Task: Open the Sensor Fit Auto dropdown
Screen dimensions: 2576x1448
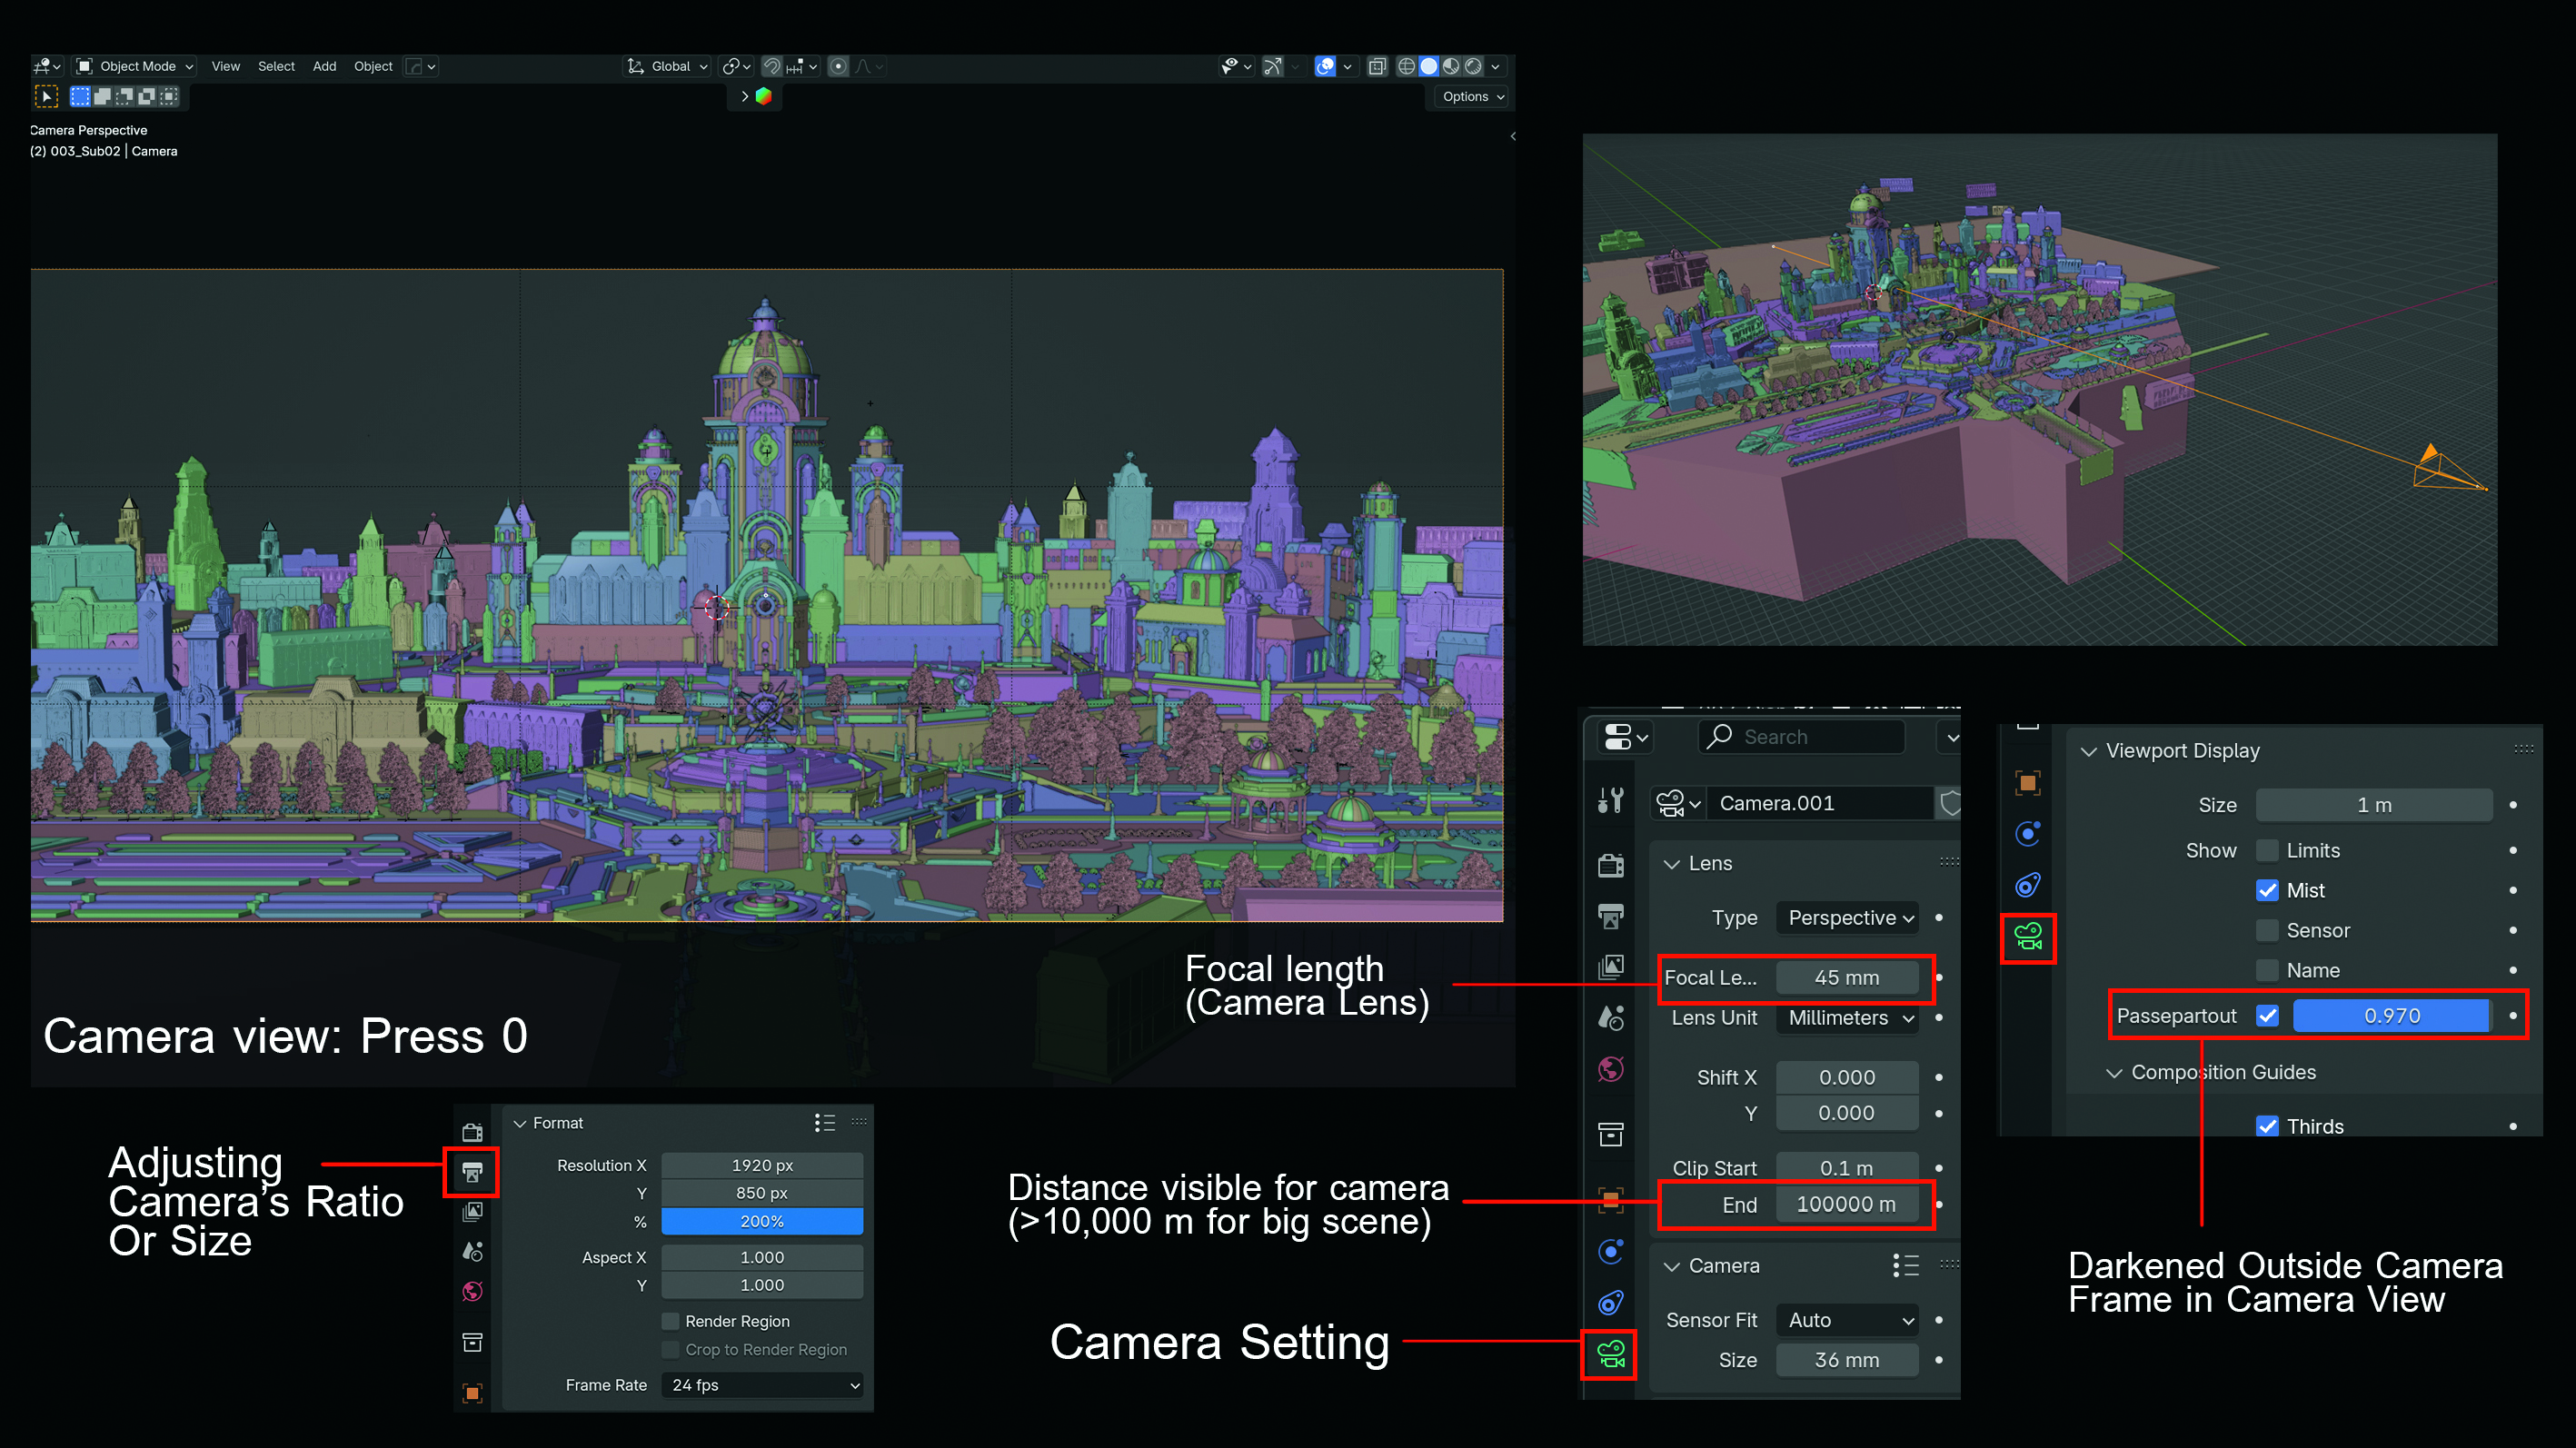Action: click(1846, 1320)
